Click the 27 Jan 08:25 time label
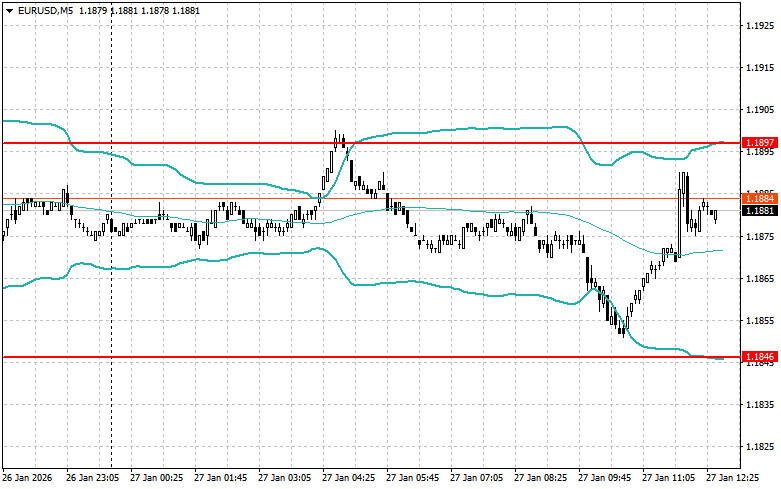The height and width of the screenshot is (489, 781). click(540, 478)
